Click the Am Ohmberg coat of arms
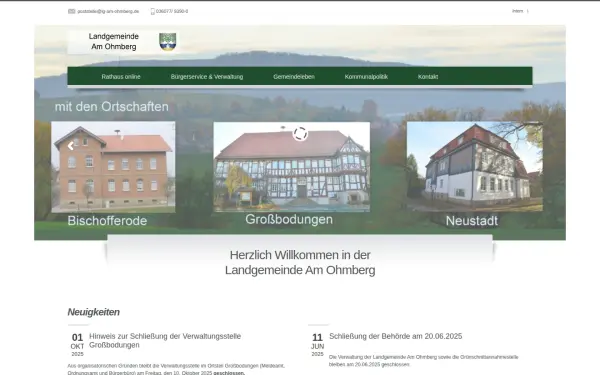 point(168,41)
